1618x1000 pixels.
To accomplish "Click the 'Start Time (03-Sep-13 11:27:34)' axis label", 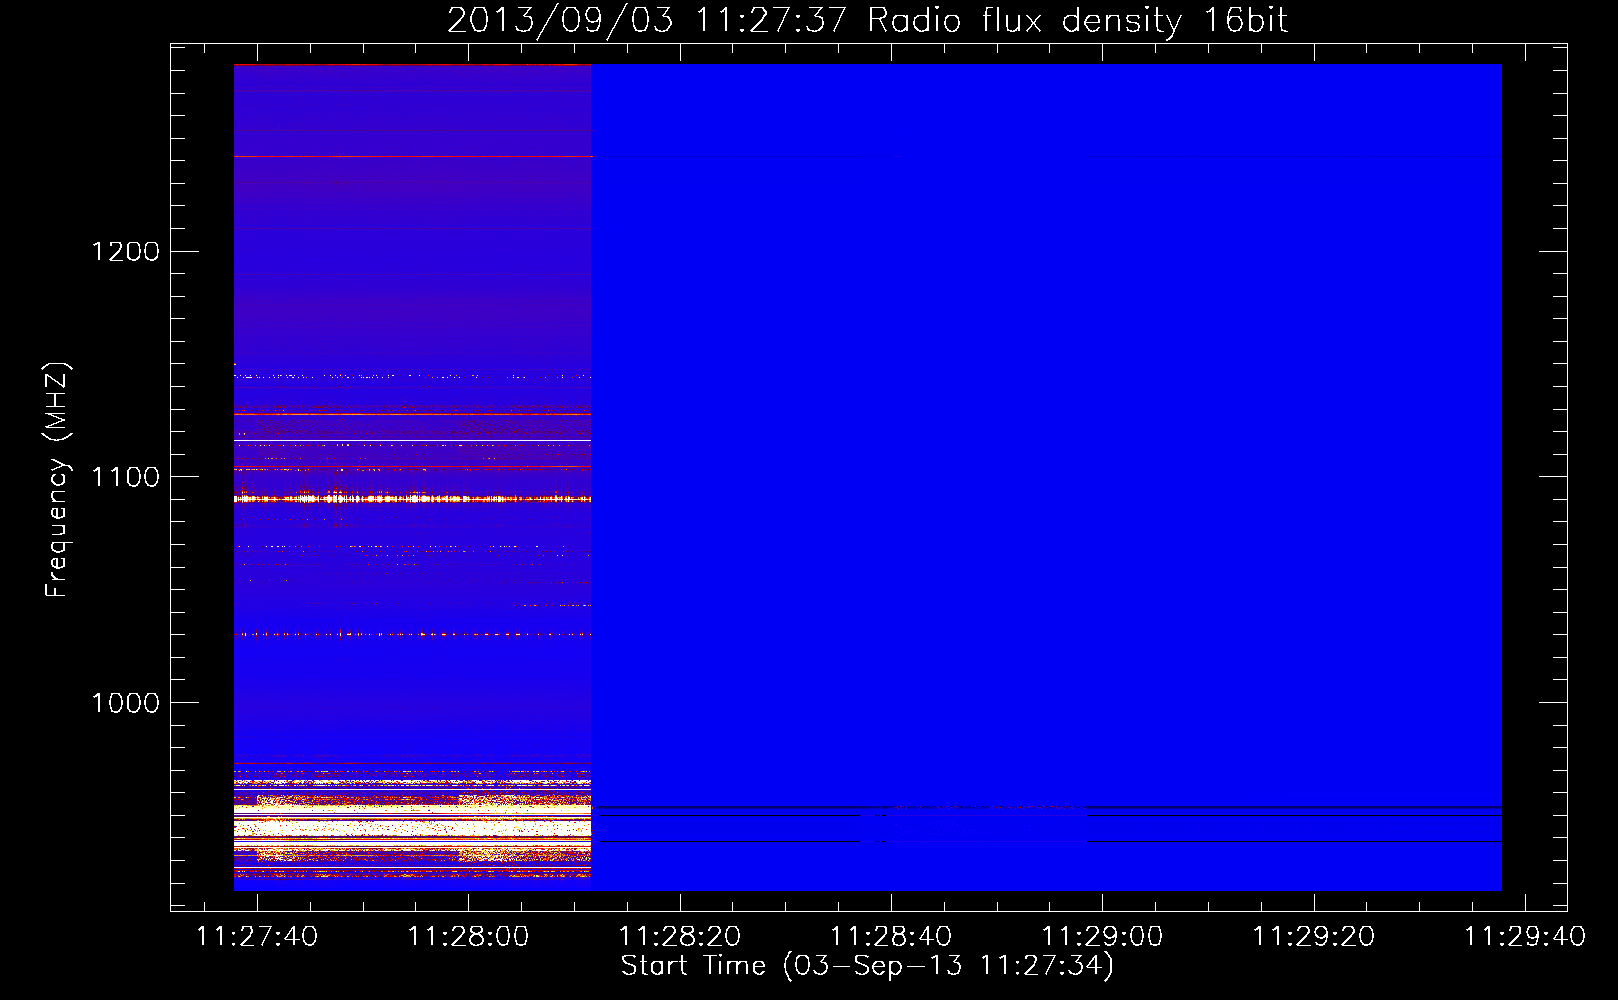I will [867, 966].
